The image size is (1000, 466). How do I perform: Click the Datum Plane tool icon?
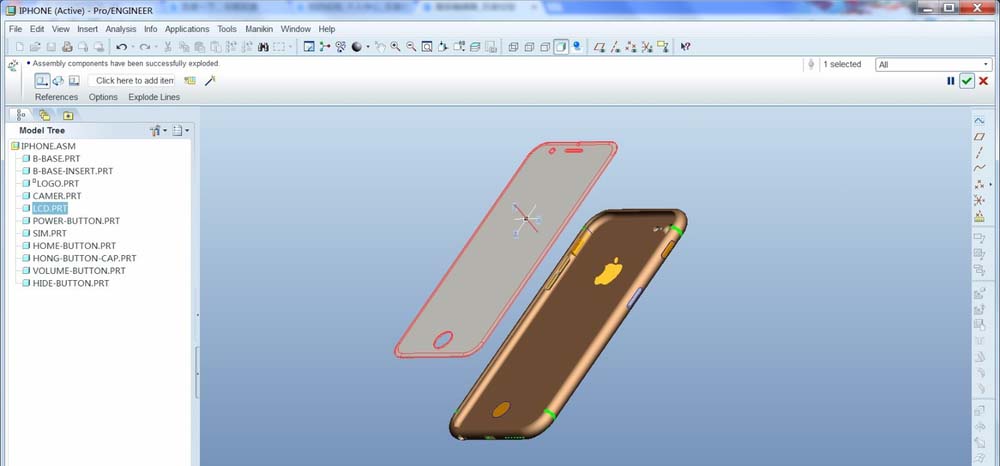click(x=979, y=136)
